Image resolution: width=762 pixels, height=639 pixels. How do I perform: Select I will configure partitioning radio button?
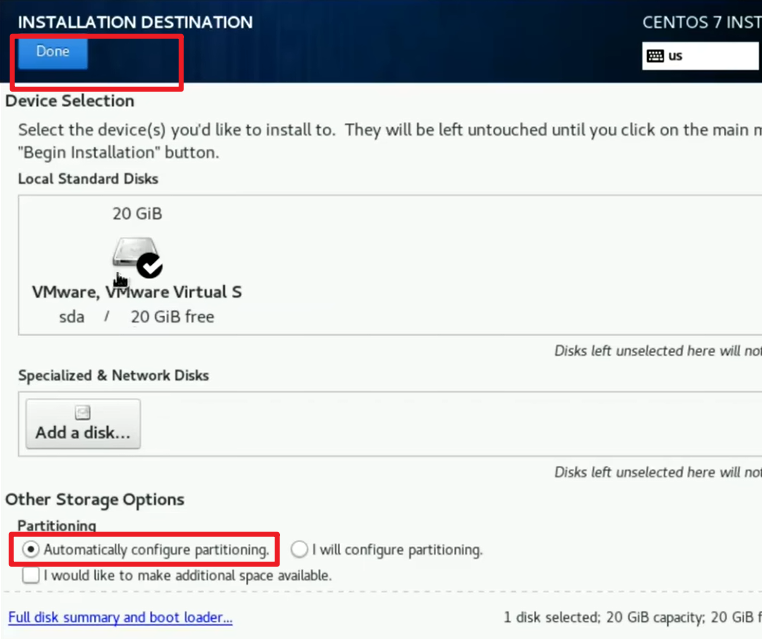pyautogui.click(x=299, y=549)
